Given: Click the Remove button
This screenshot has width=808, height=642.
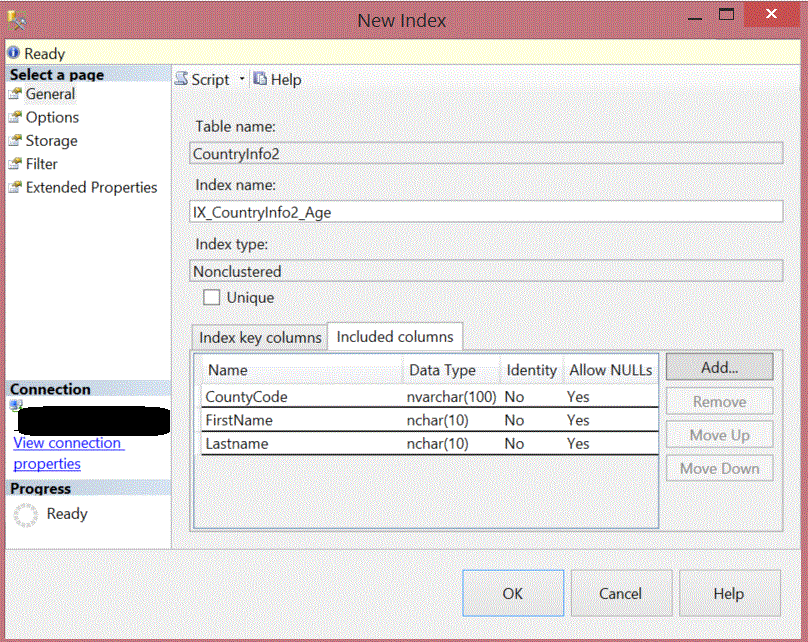Looking at the screenshot, I should click(x=719, y=401).
